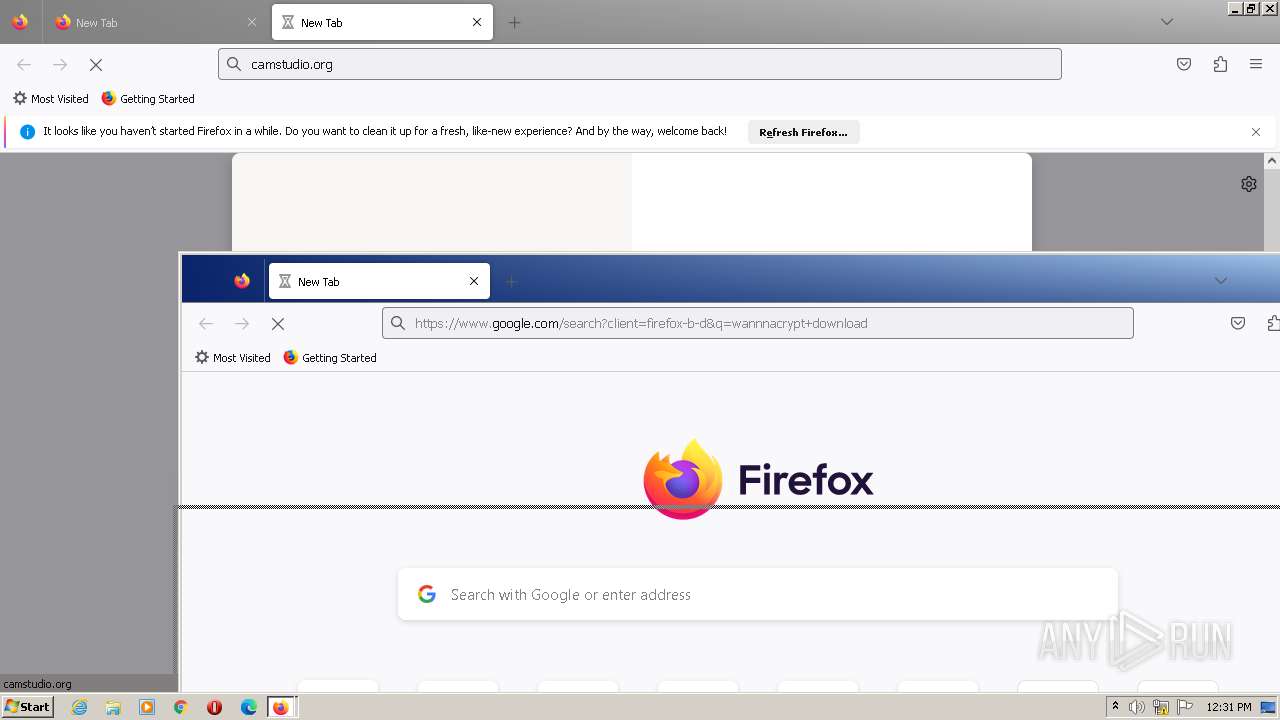Click search magnifier icon in front URL bar

398,323
